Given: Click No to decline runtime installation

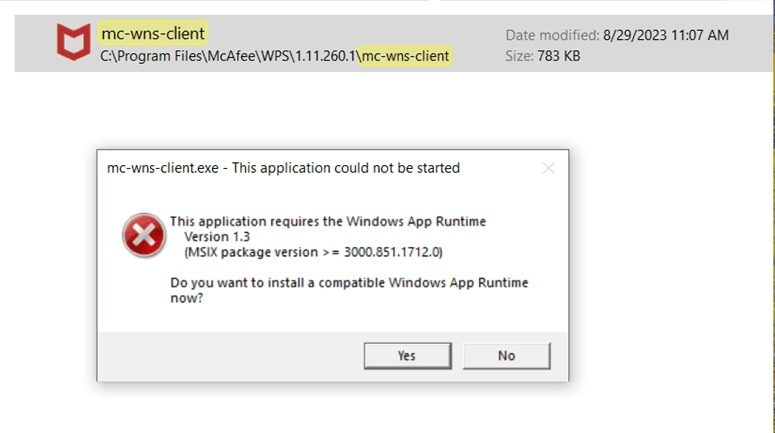Looking at the screenshot, I should click(x=507, y=356).
